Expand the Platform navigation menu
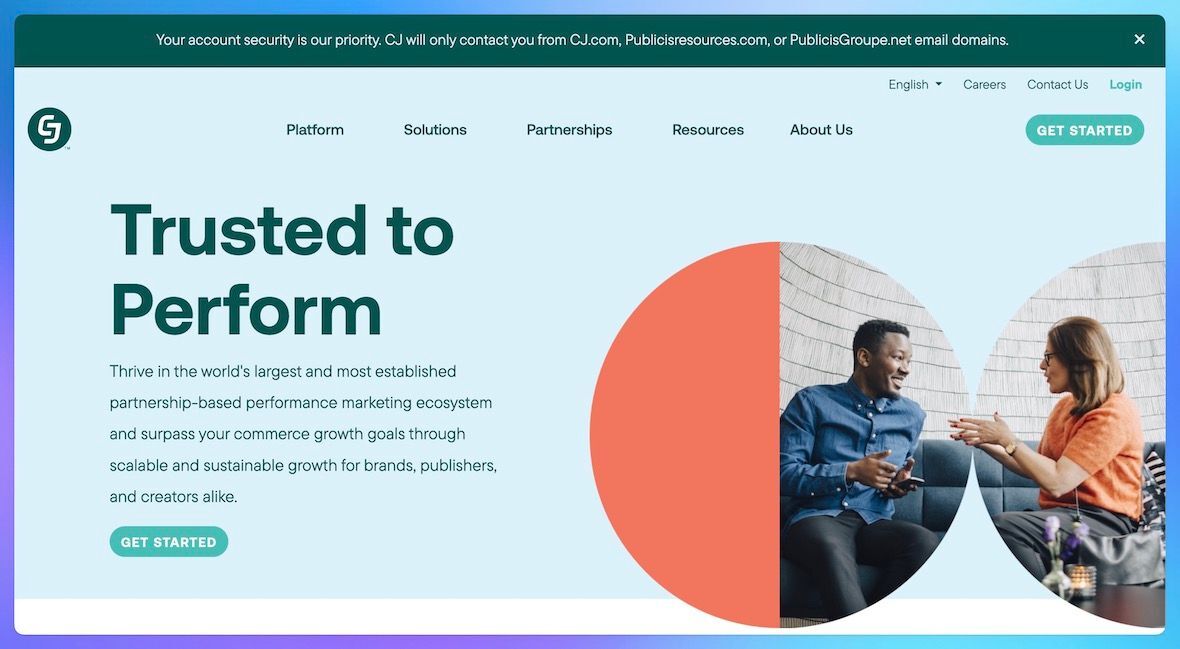1180x649 pixels. 314,129
